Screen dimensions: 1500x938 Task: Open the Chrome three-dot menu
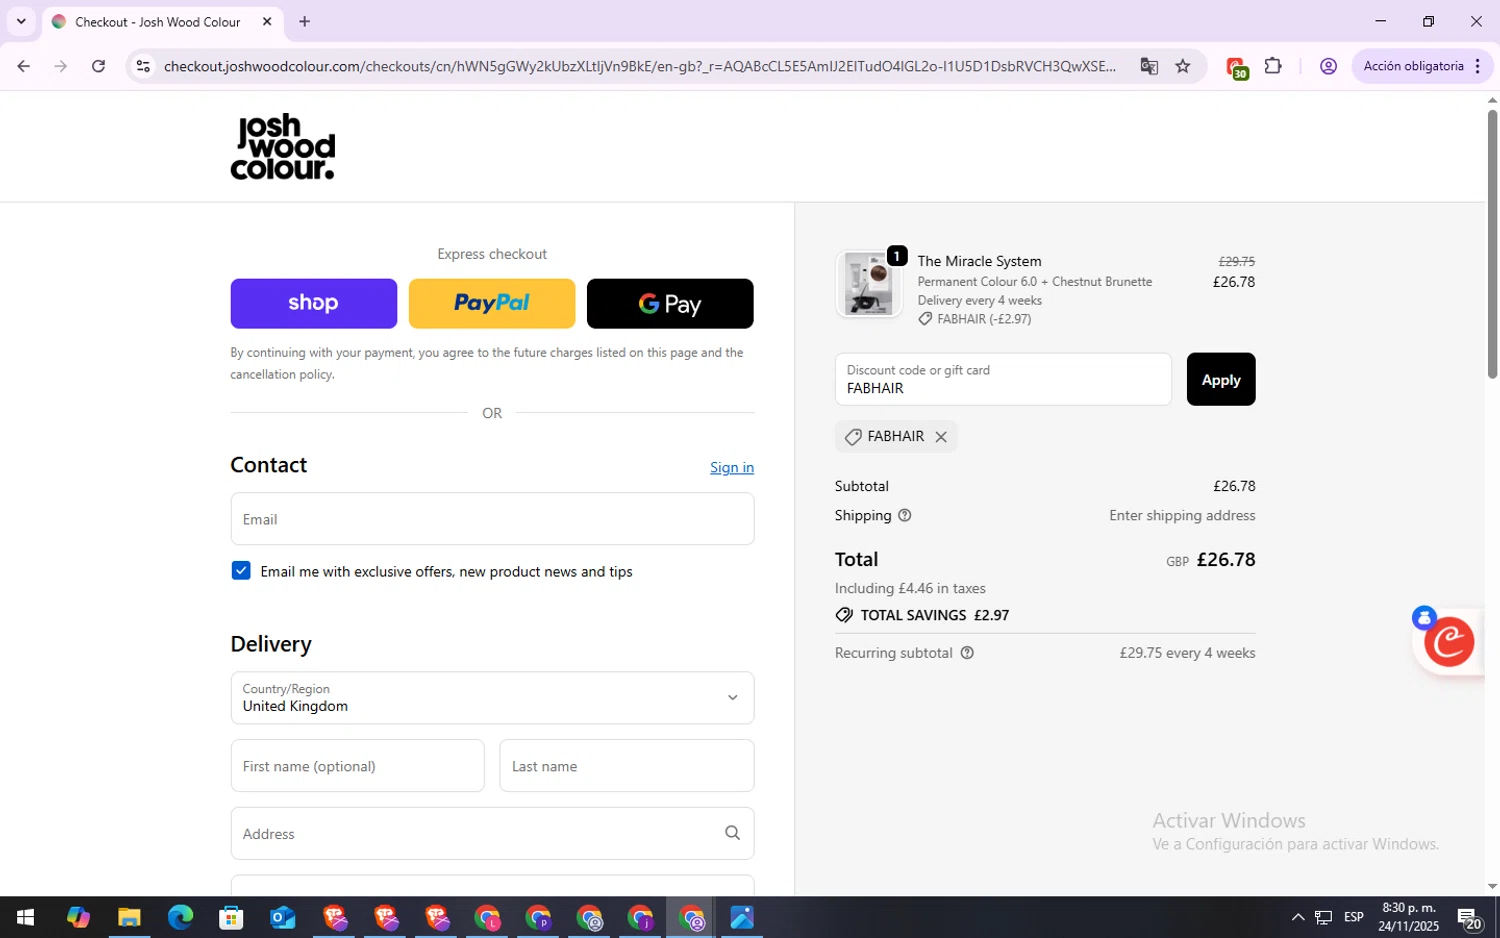(1478, 66)
